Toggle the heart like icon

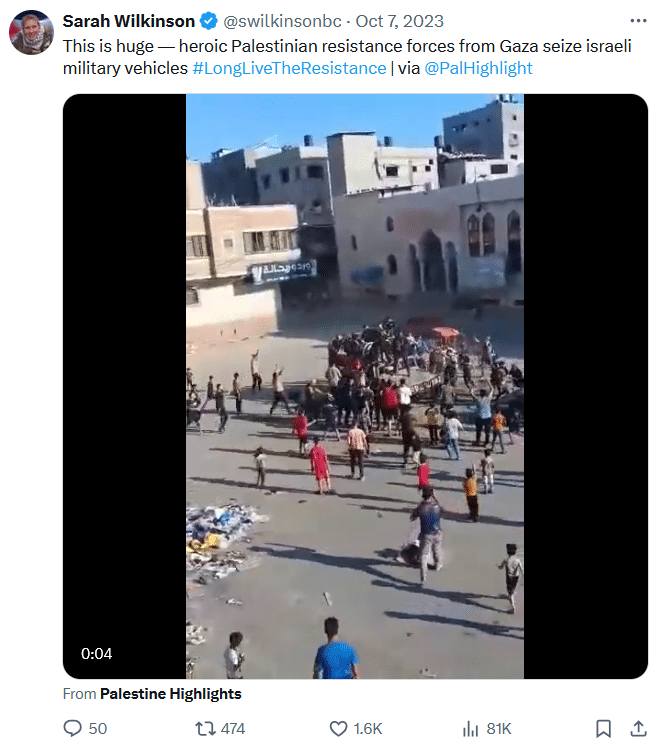338,728
